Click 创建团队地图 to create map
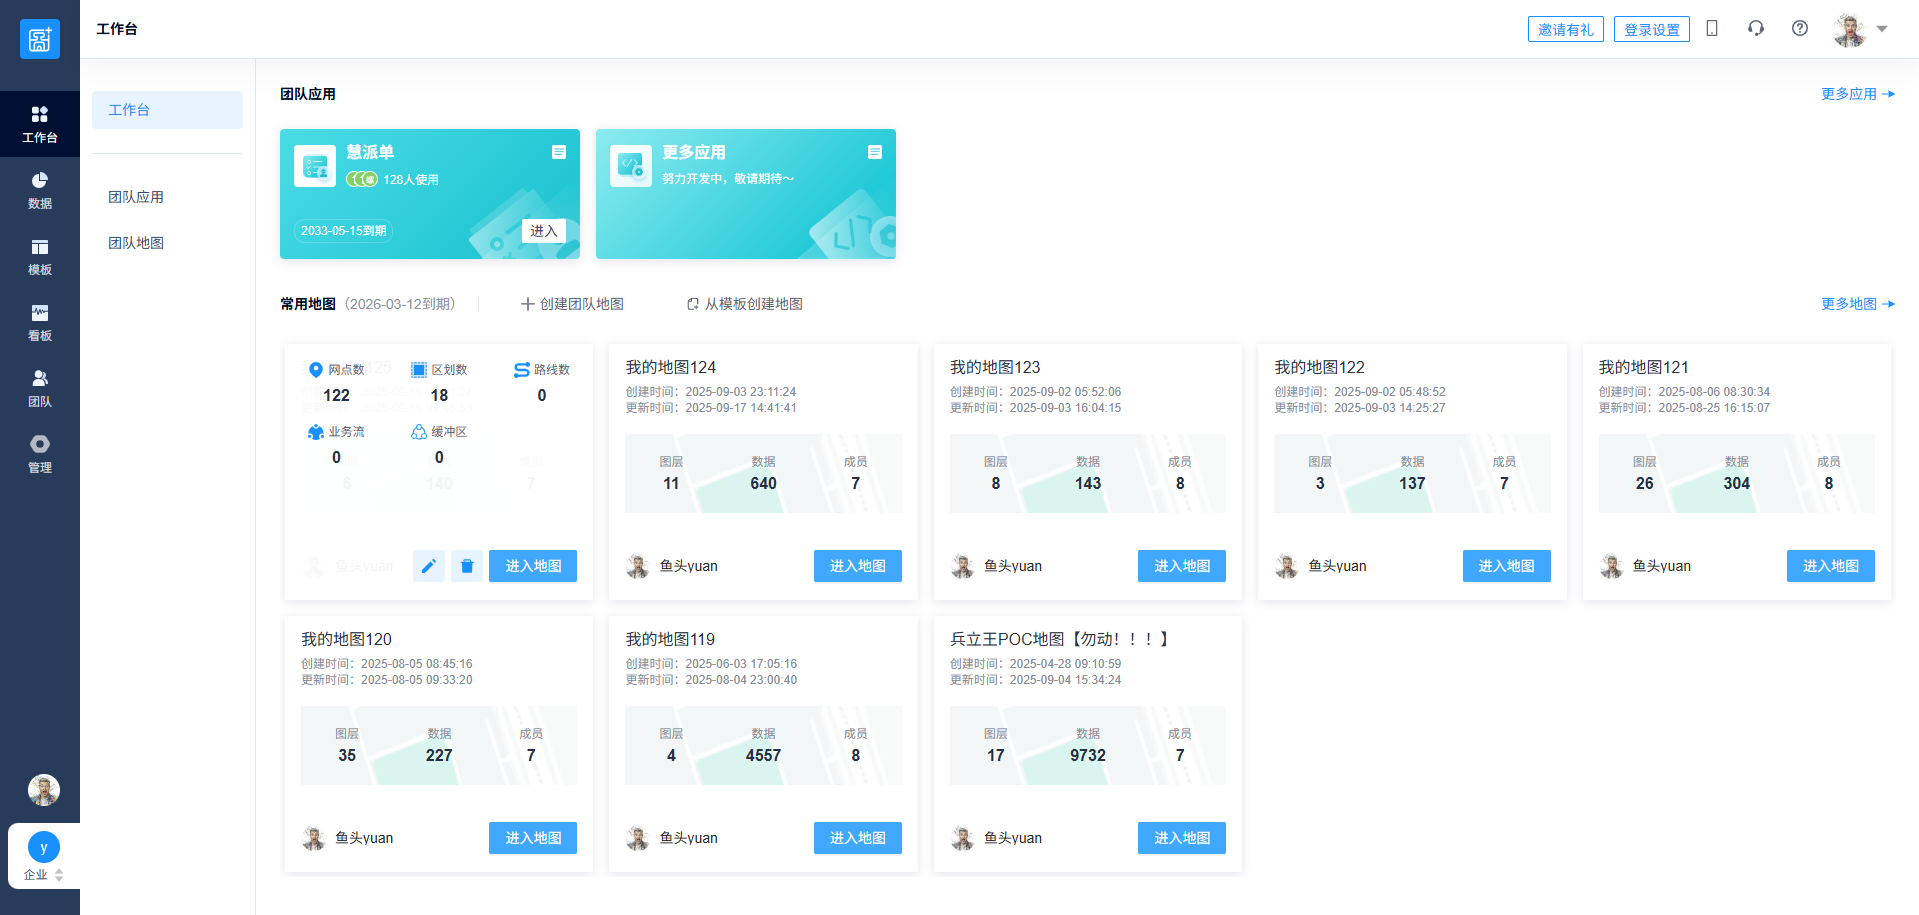1919x915 pixels. [572, 304]
